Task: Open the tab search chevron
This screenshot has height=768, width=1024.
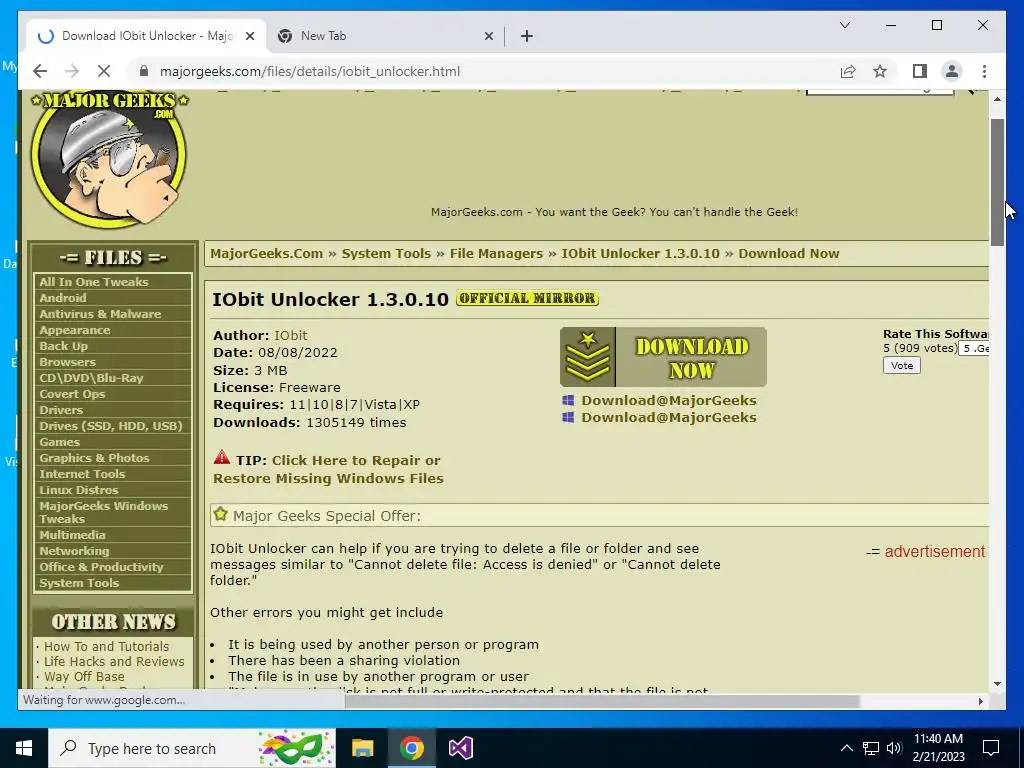Action: point(844,25)
